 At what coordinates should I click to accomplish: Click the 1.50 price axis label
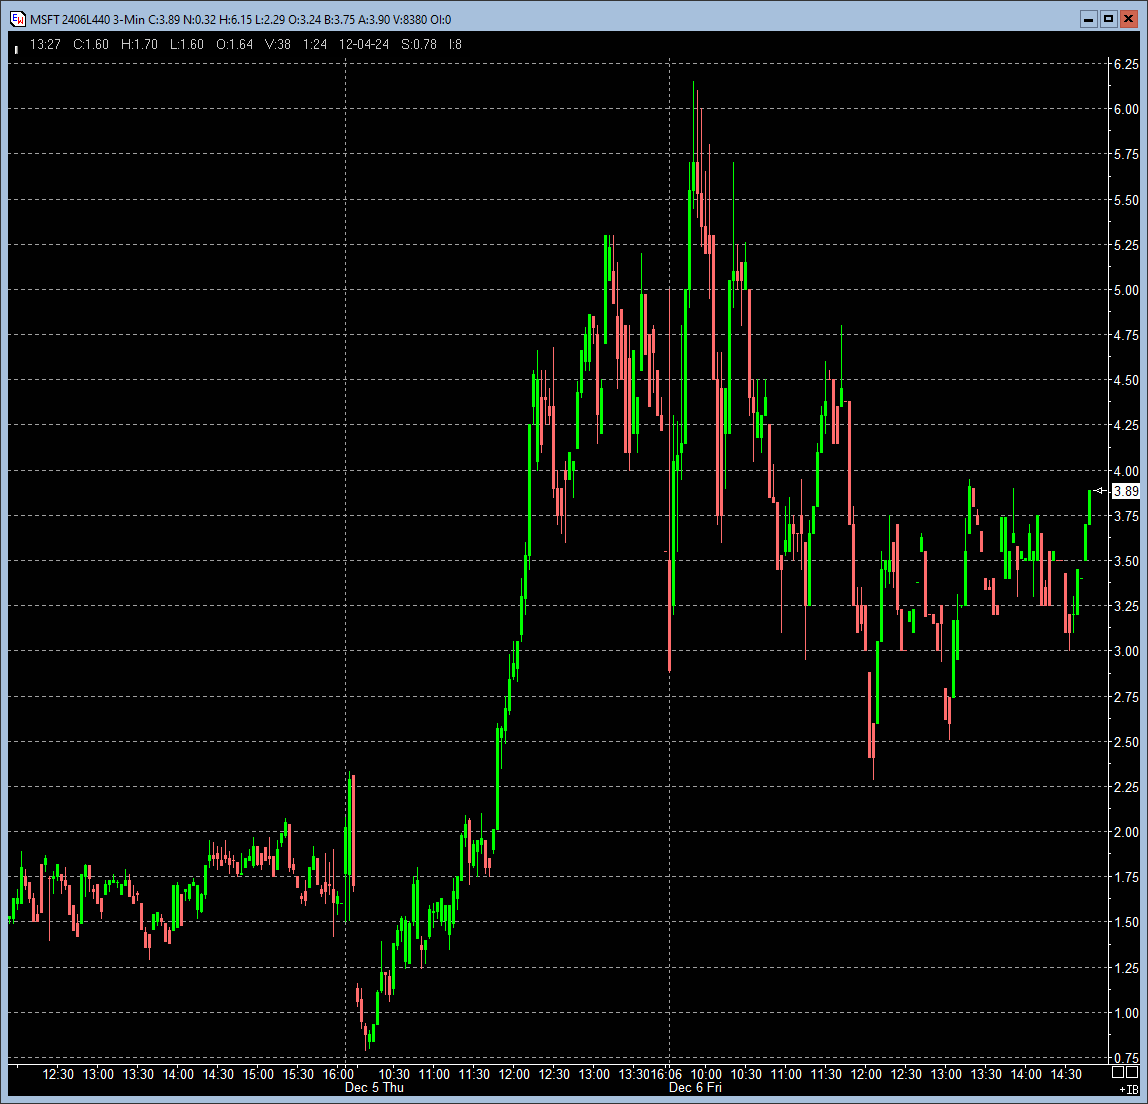[1126, 922]
